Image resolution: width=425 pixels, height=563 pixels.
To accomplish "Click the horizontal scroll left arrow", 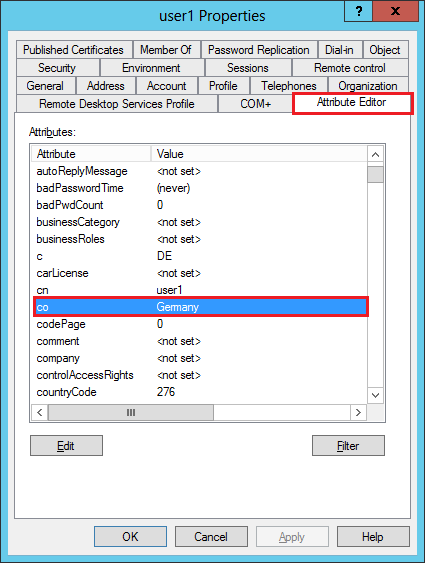I will 40,412.
